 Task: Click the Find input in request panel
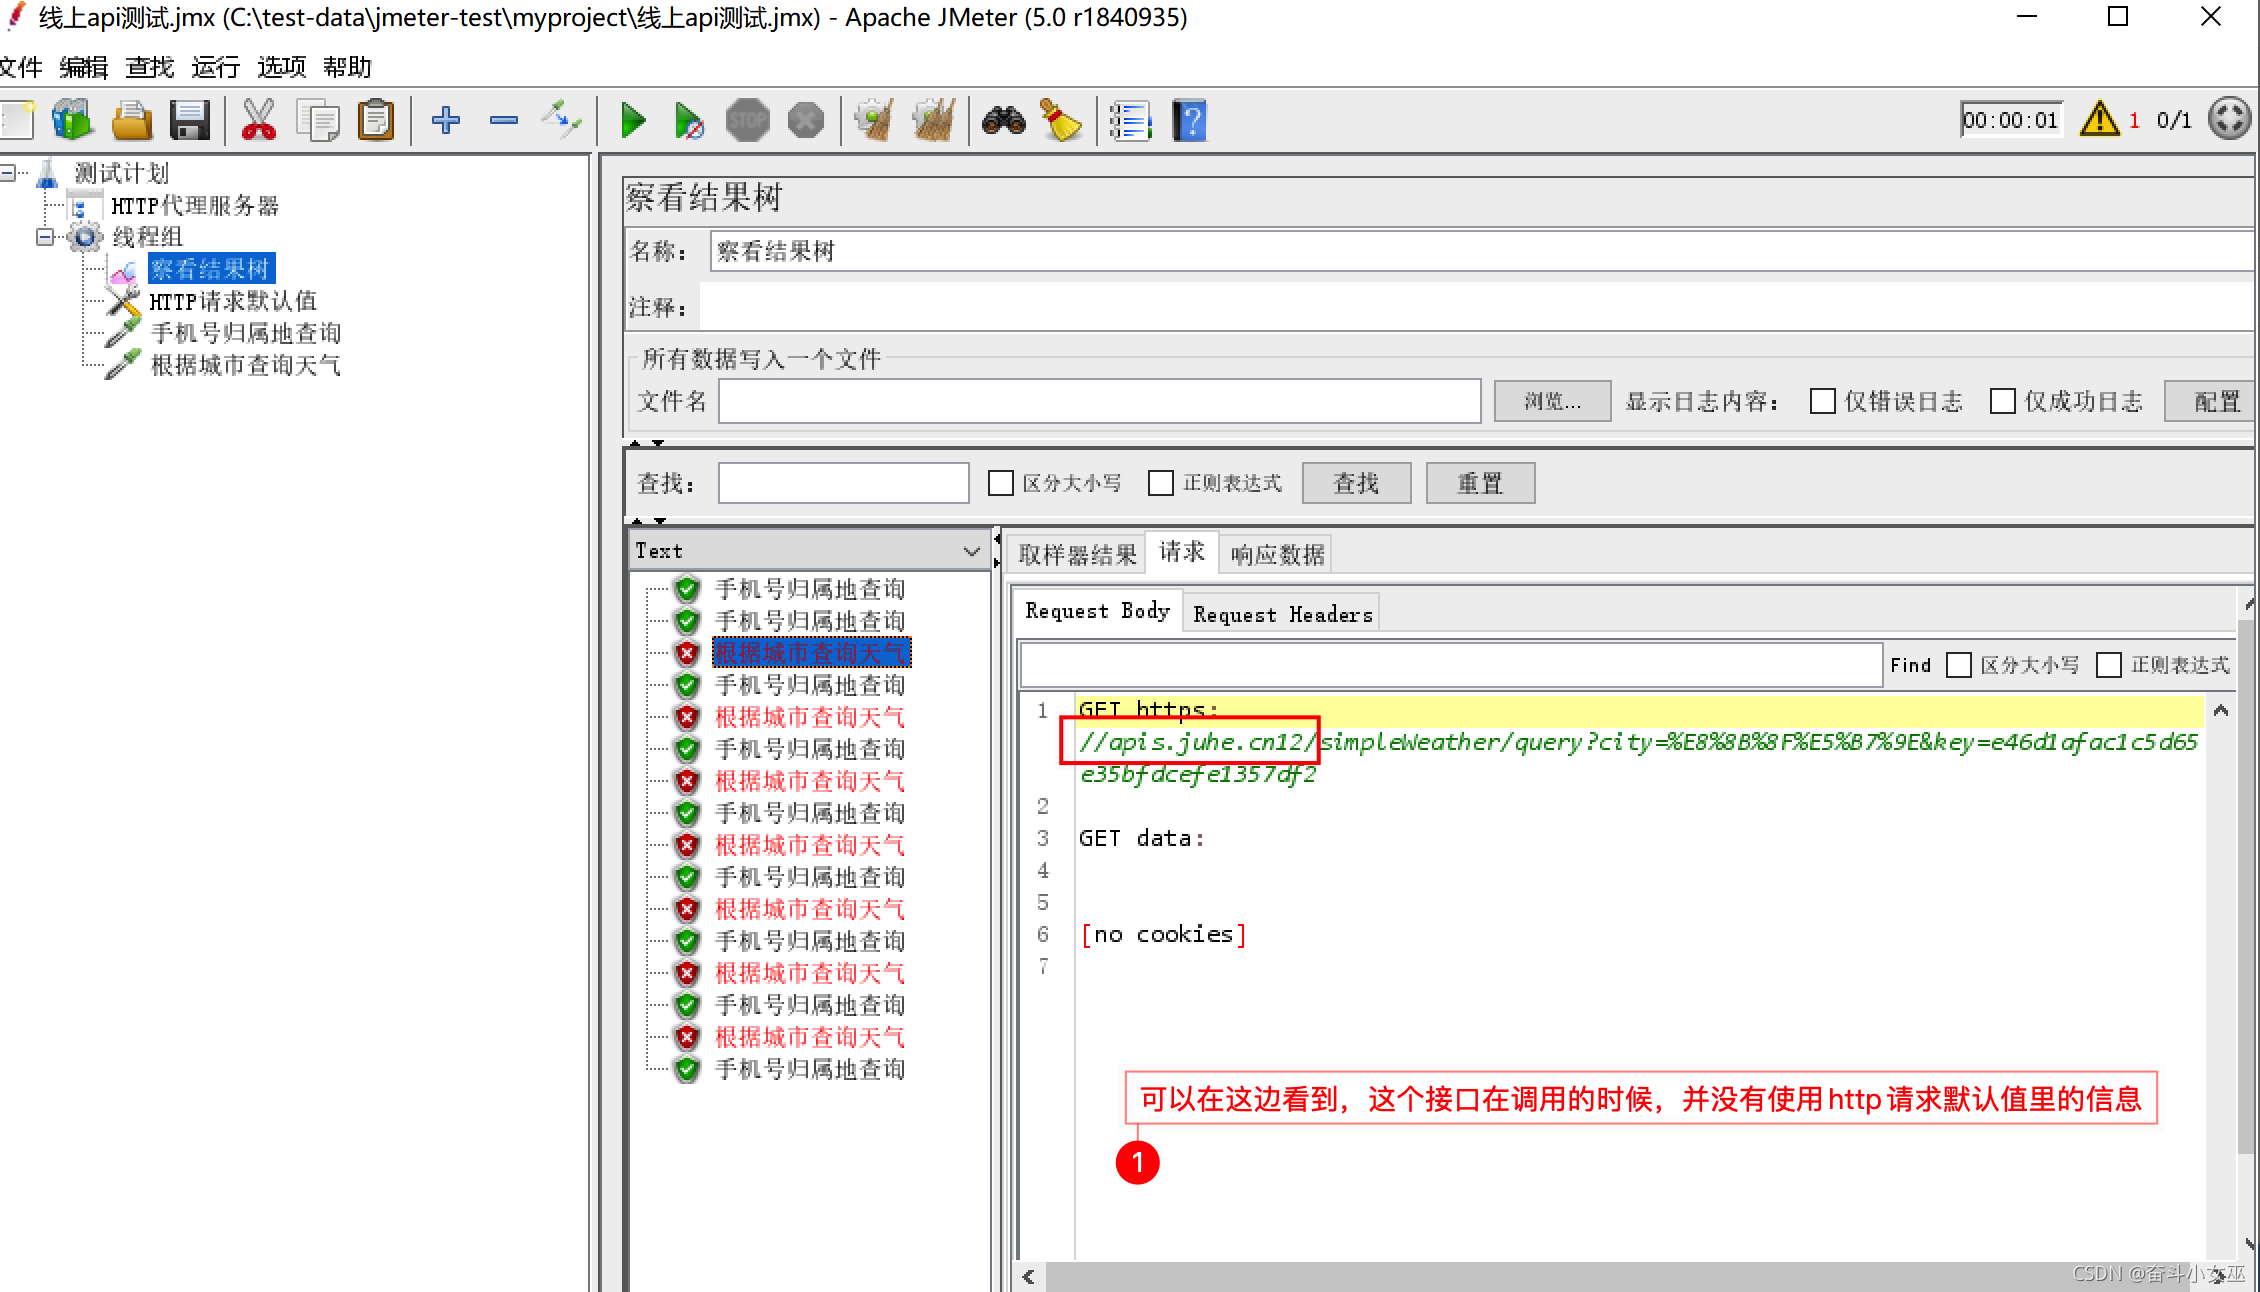click(1450, 665)
